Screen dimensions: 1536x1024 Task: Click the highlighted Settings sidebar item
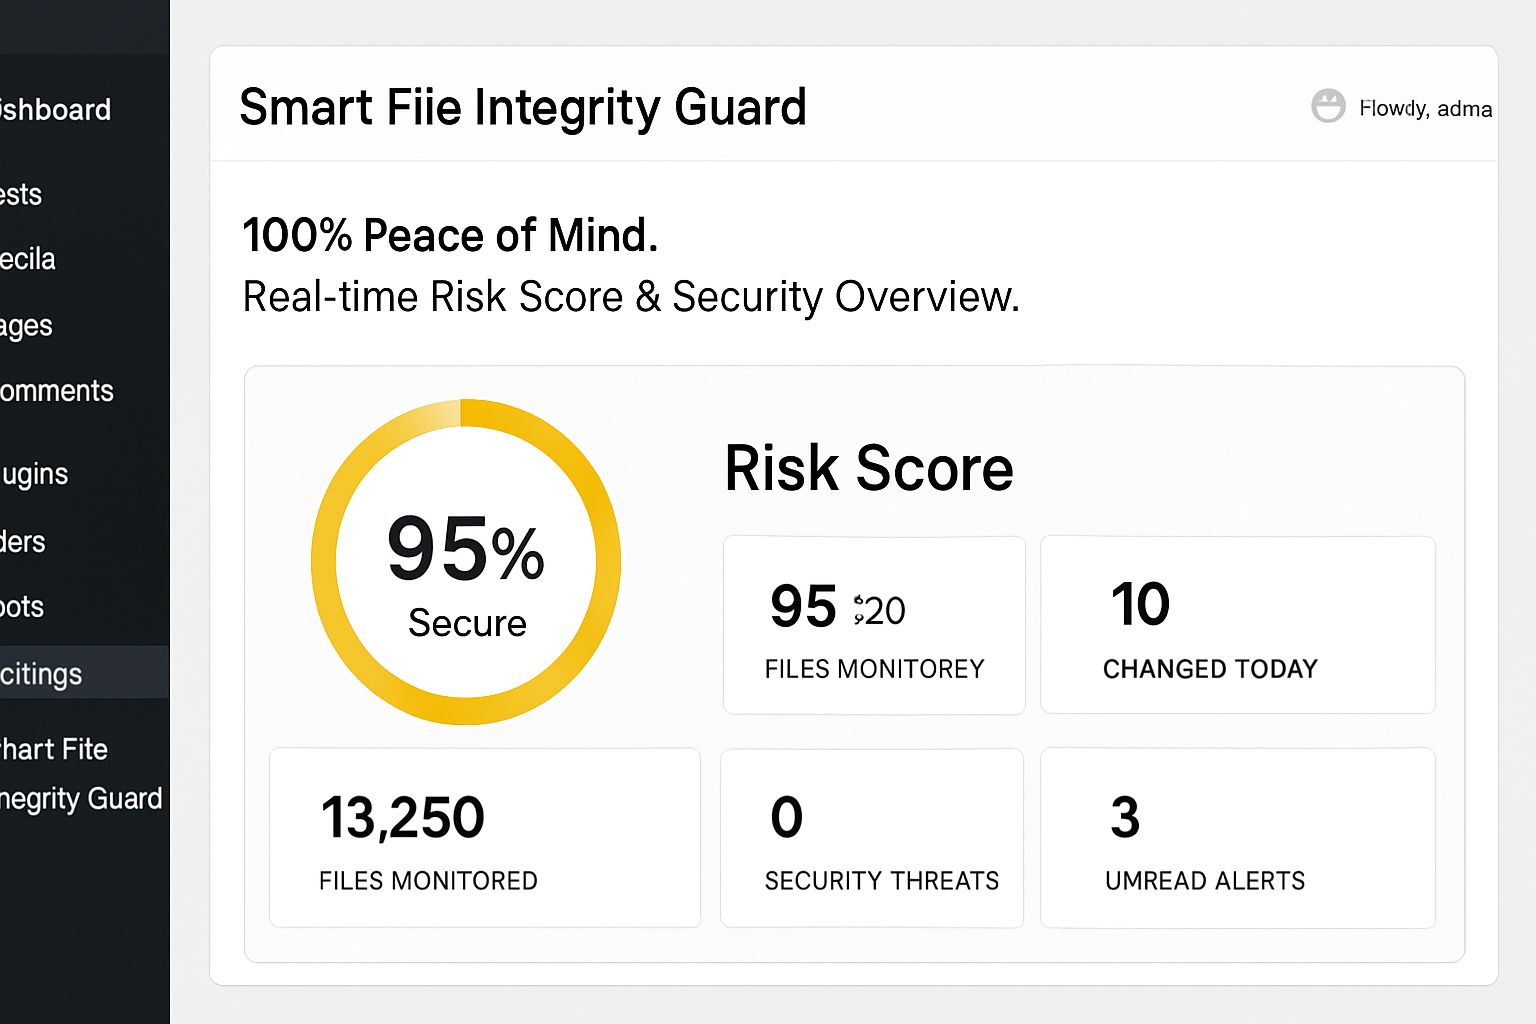42,674
